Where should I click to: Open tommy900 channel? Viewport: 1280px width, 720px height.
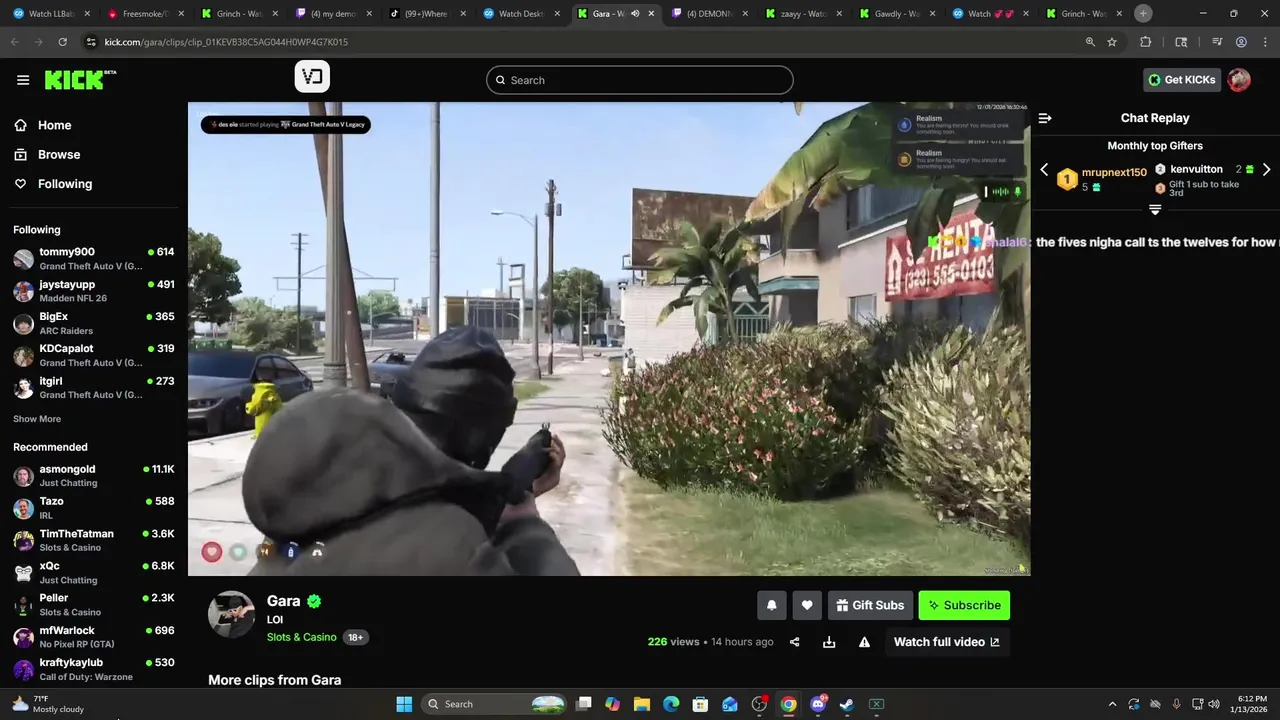click(94, 259)
